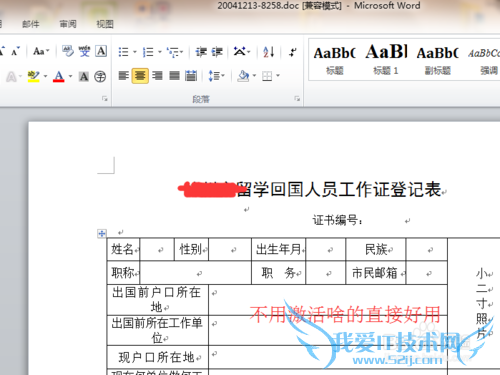This screenshot has height=375, width=500.
Task: Click the document title 留学回国人员工作证登记表
Action: [x=339, y=190]
